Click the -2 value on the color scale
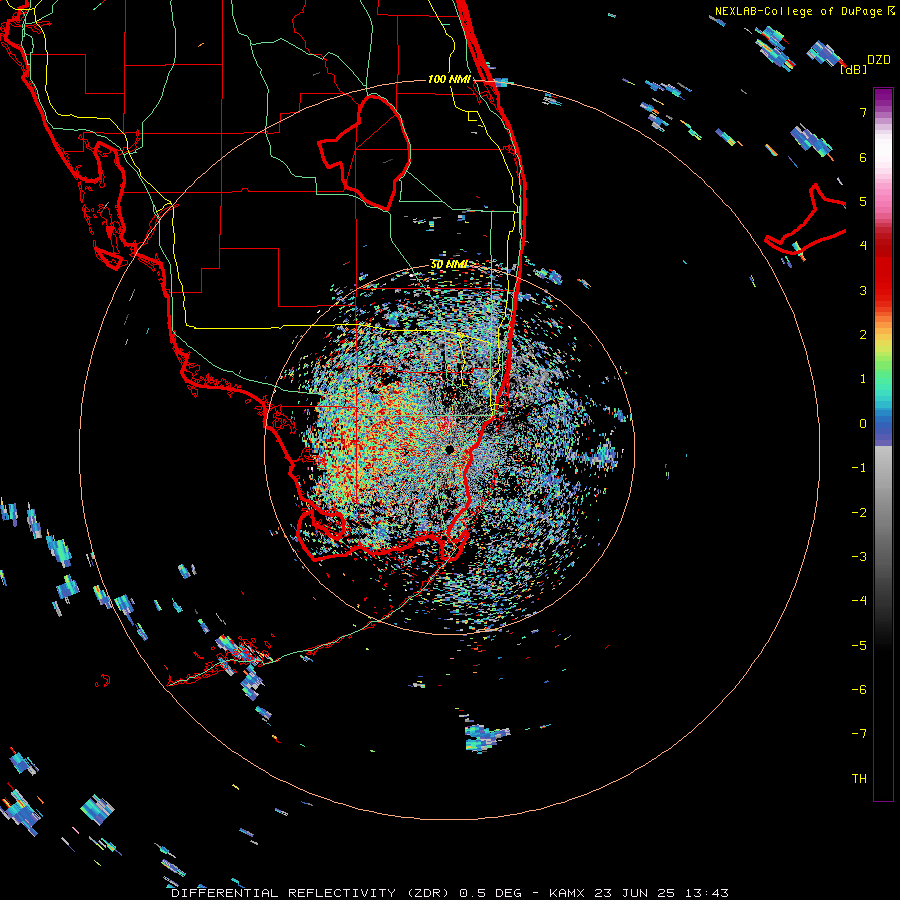 coord(859,513)
